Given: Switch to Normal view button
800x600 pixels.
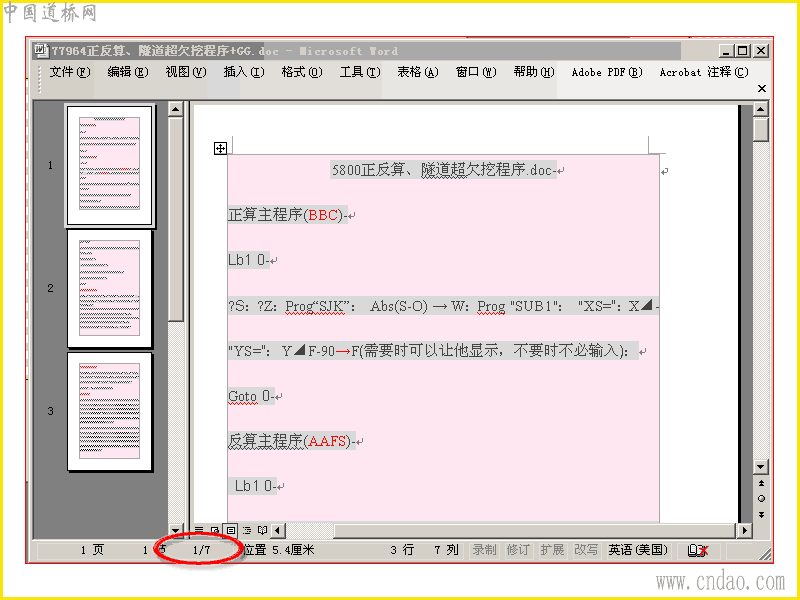Looking at the screenshot, I should coord(199,531).
